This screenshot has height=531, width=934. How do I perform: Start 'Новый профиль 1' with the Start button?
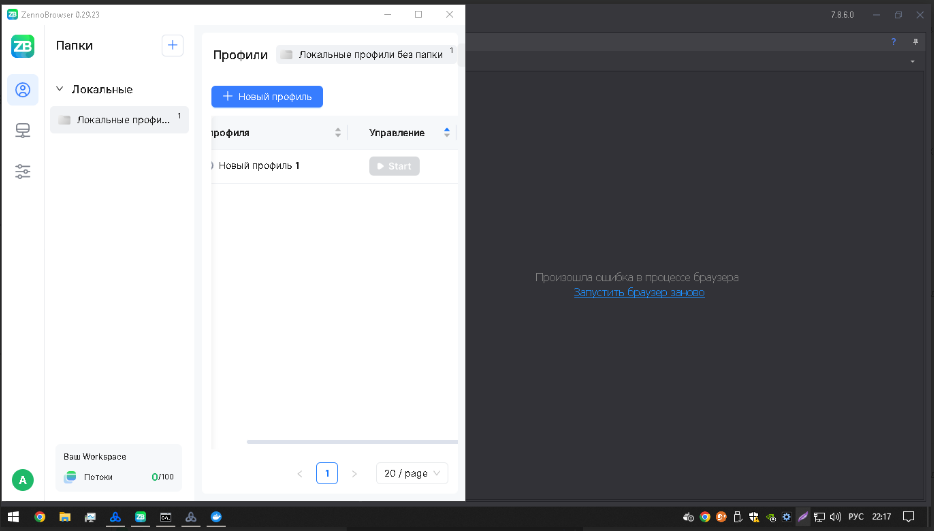(394, 166)
